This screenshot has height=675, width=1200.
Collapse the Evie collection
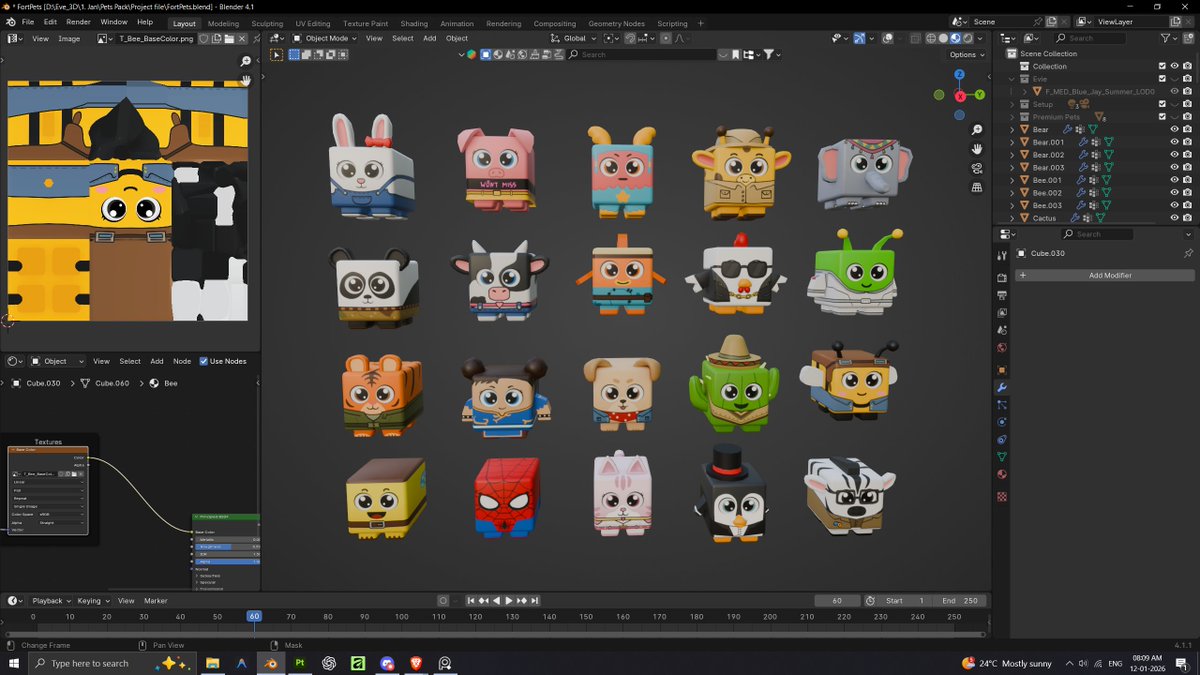[1012, 79]
